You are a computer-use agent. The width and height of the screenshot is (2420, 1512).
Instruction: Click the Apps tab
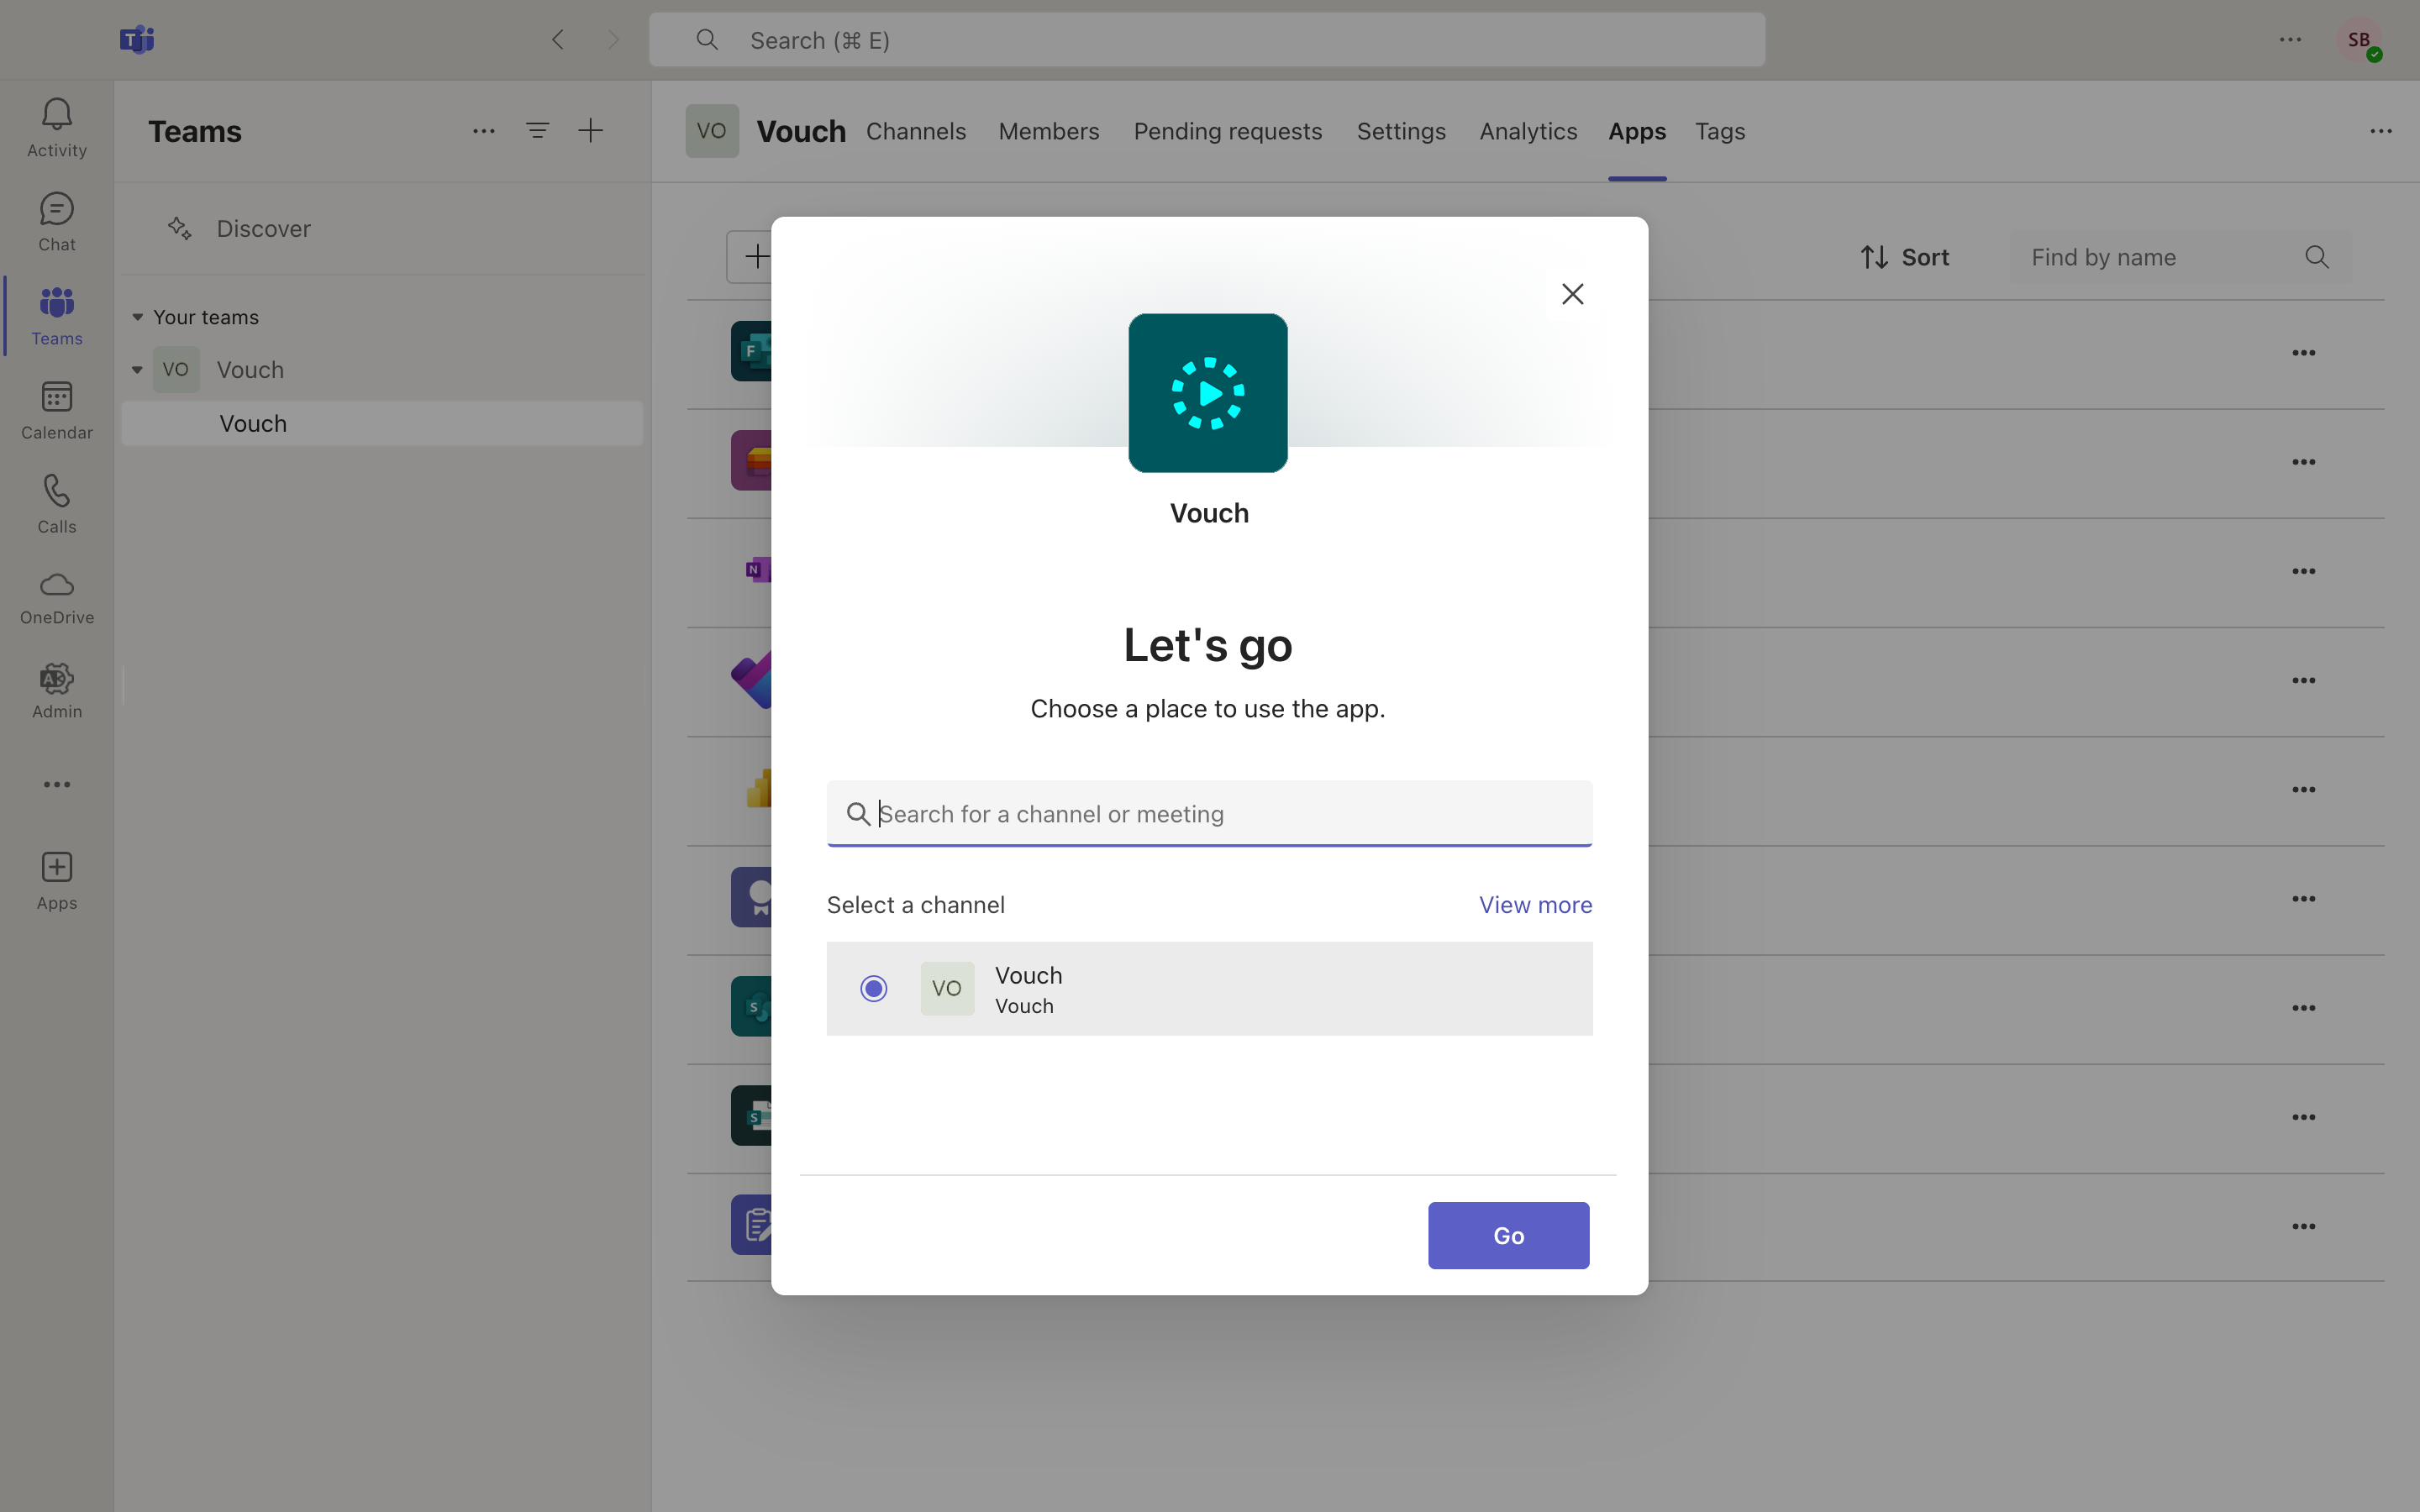click(1637, 131)
